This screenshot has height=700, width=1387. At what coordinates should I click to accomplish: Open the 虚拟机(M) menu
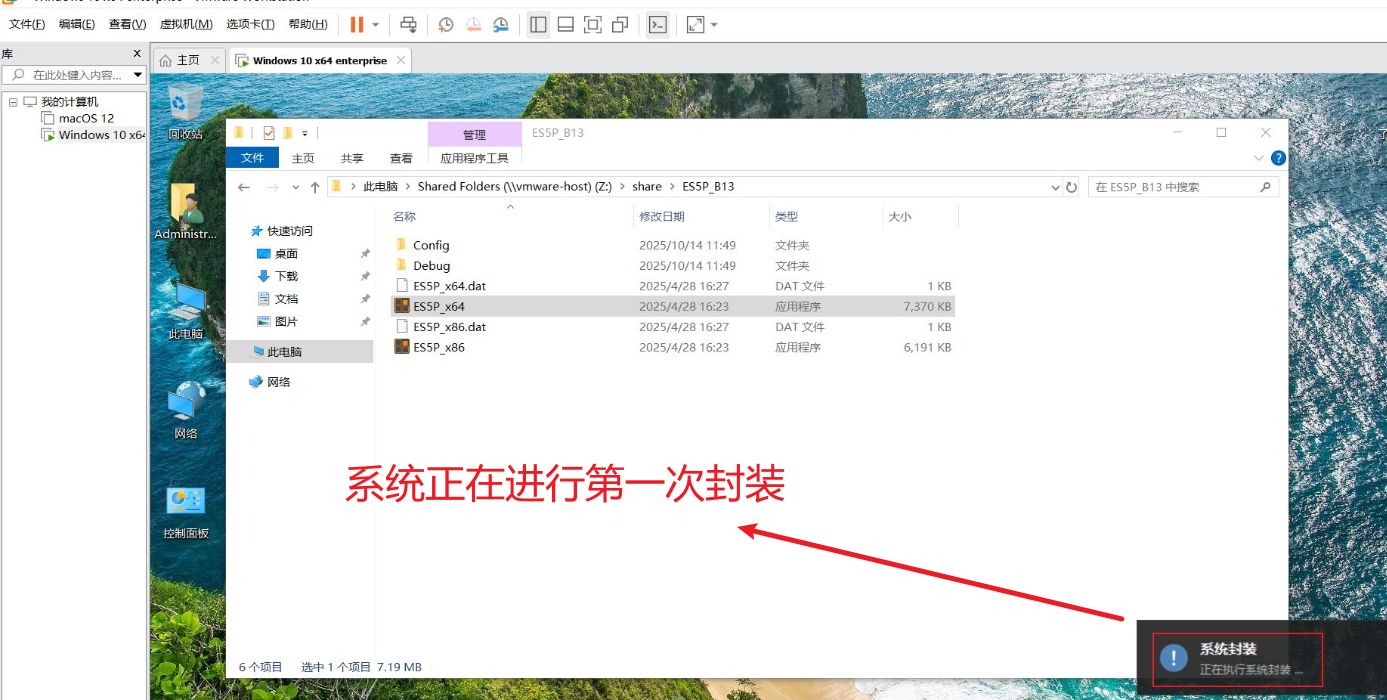click(x=186, y=24)
